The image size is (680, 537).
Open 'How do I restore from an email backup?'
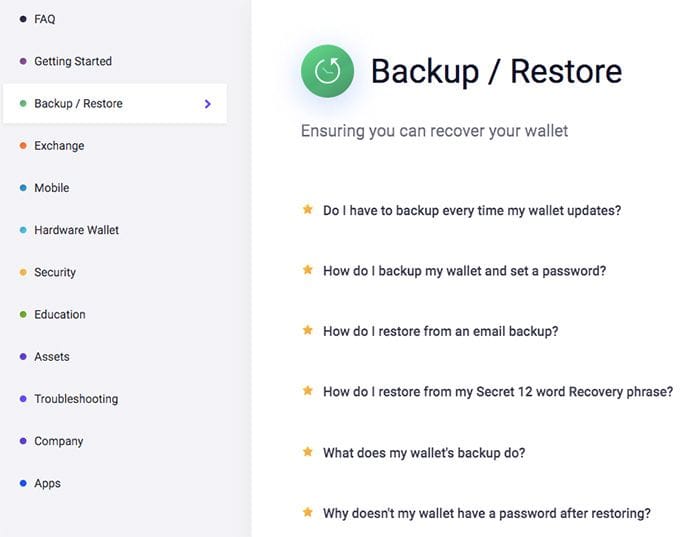pyautogui.click(x=441, y=331)
